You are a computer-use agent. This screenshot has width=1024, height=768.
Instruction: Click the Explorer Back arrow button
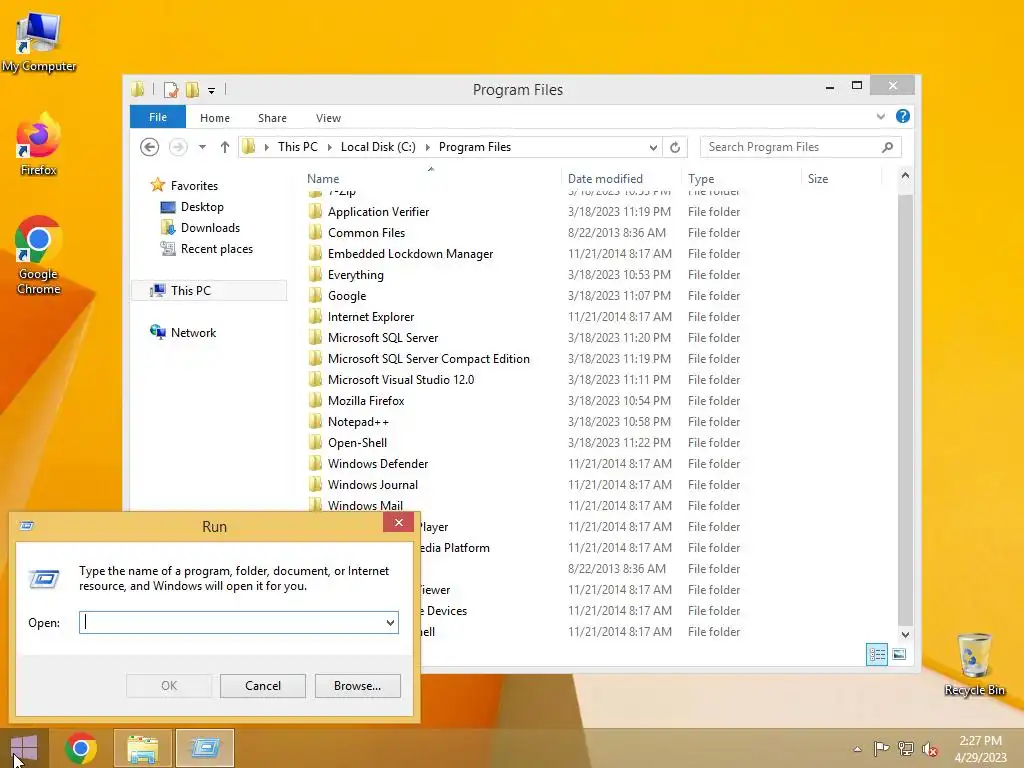click(x=150, y=147)
